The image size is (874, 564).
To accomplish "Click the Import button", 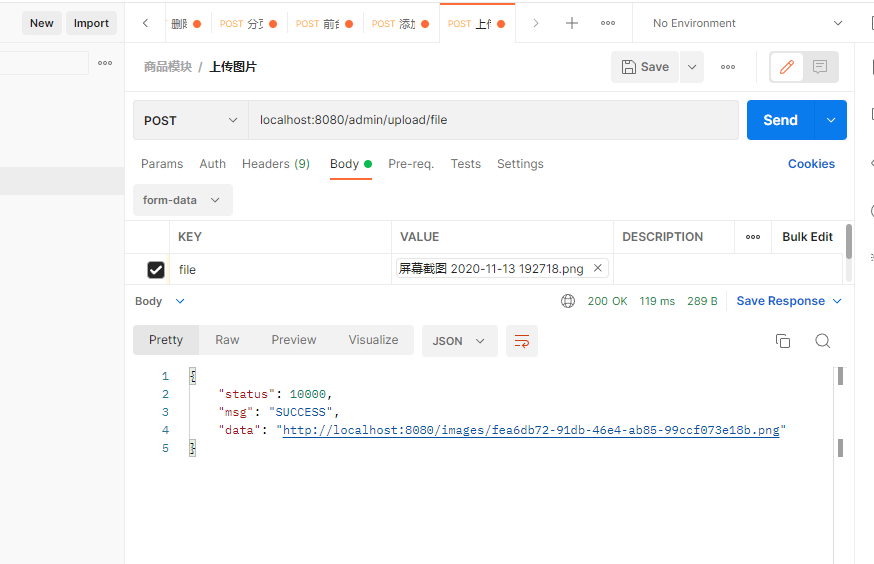I will tap(91, 23).
